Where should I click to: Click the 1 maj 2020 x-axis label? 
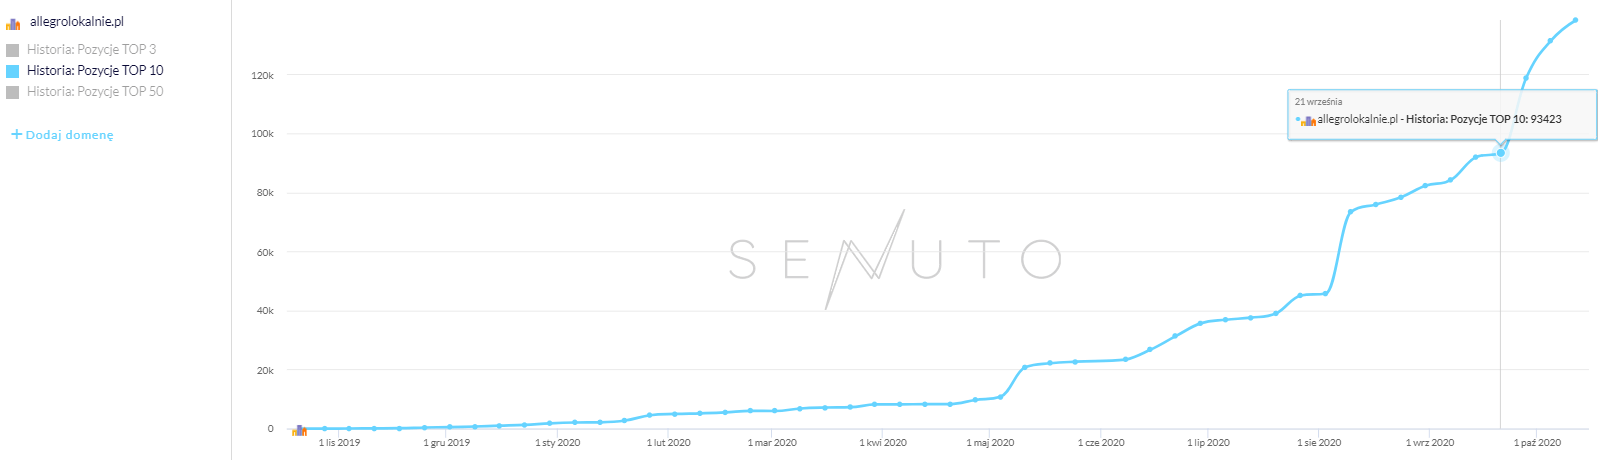pyautogui.click(x=990, y=442)
